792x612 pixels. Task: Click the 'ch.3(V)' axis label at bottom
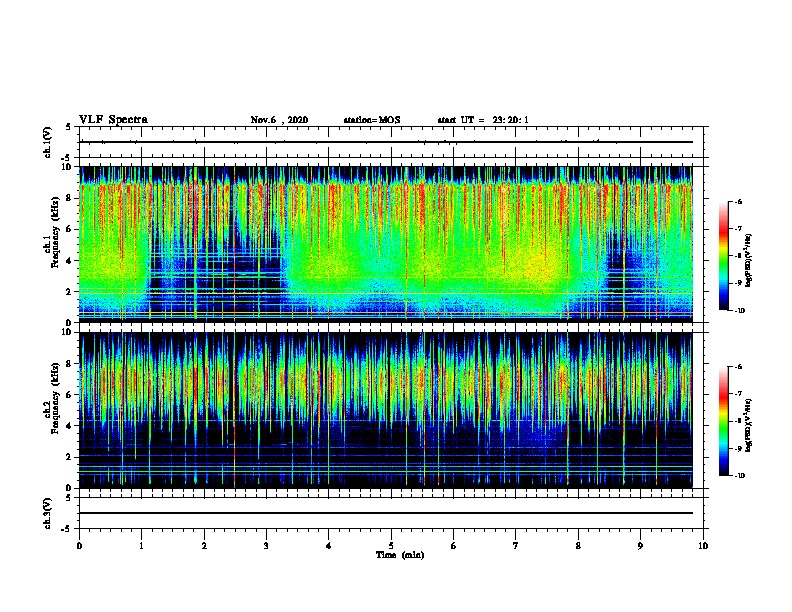click(48, 513)
